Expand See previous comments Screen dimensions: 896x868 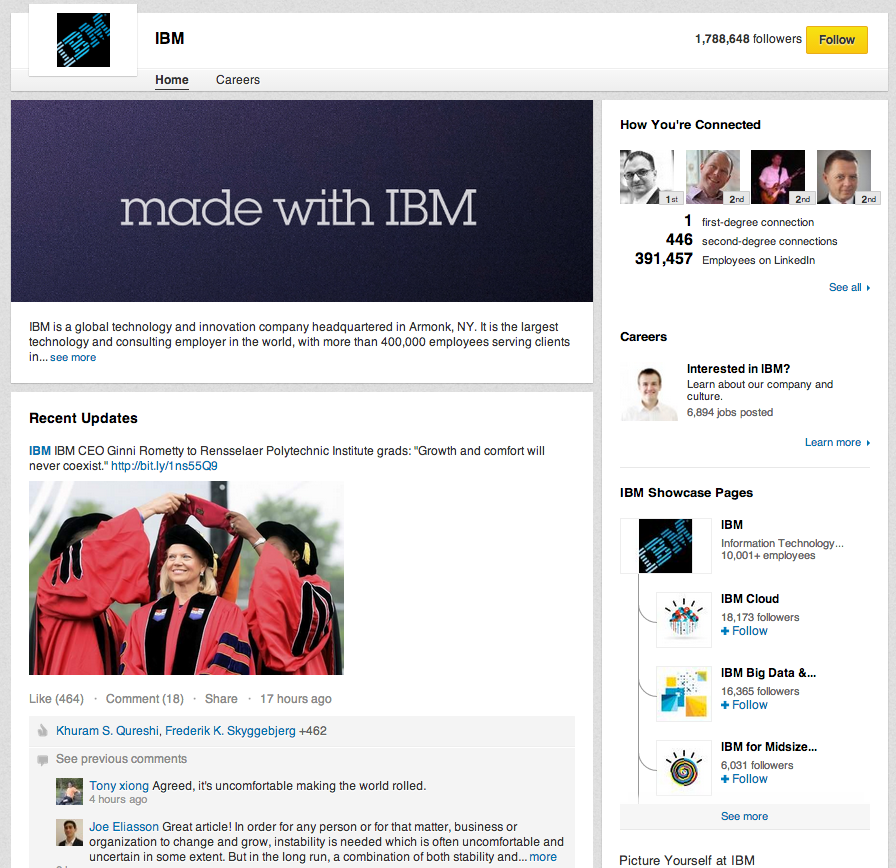pos(121,759)
